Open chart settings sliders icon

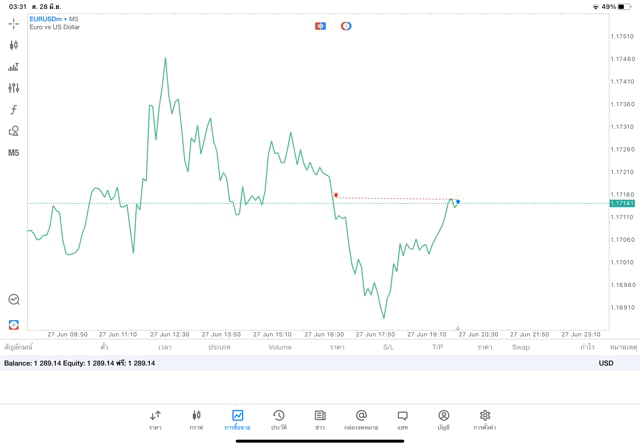[14, 88]
